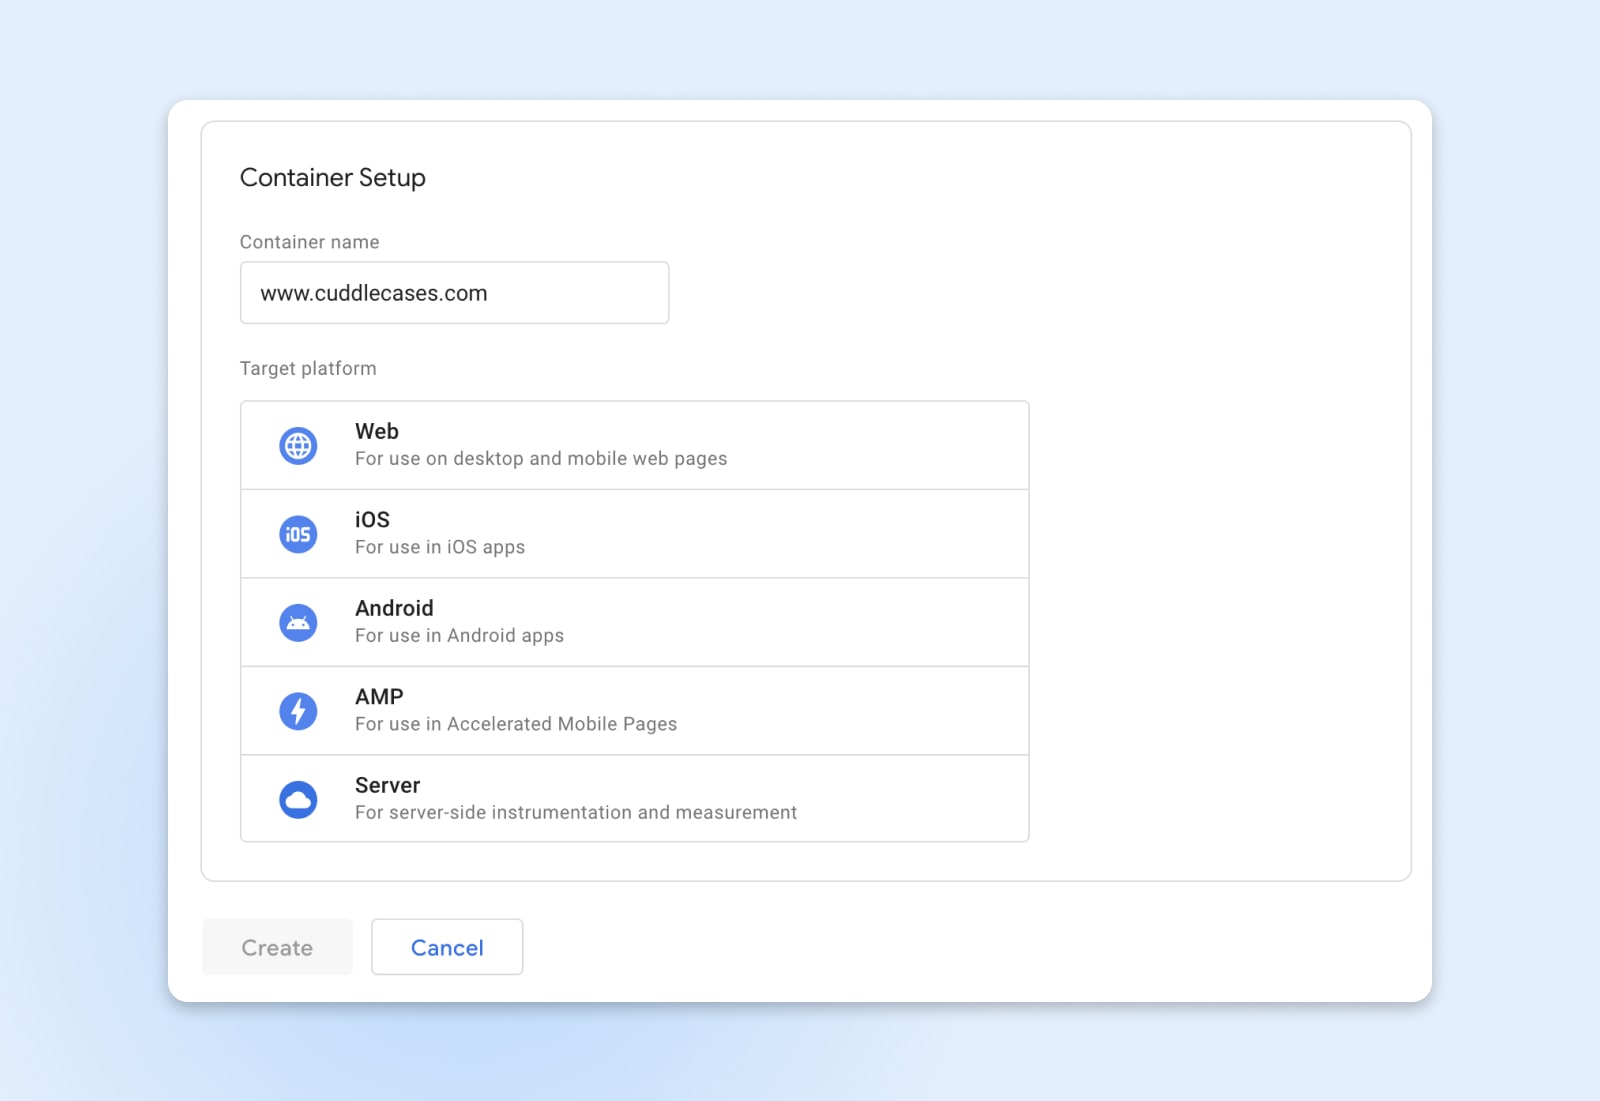Click the AMP lightning bolt icon
This screenshot has width=1600, height=1101.
tap(297, 710)
